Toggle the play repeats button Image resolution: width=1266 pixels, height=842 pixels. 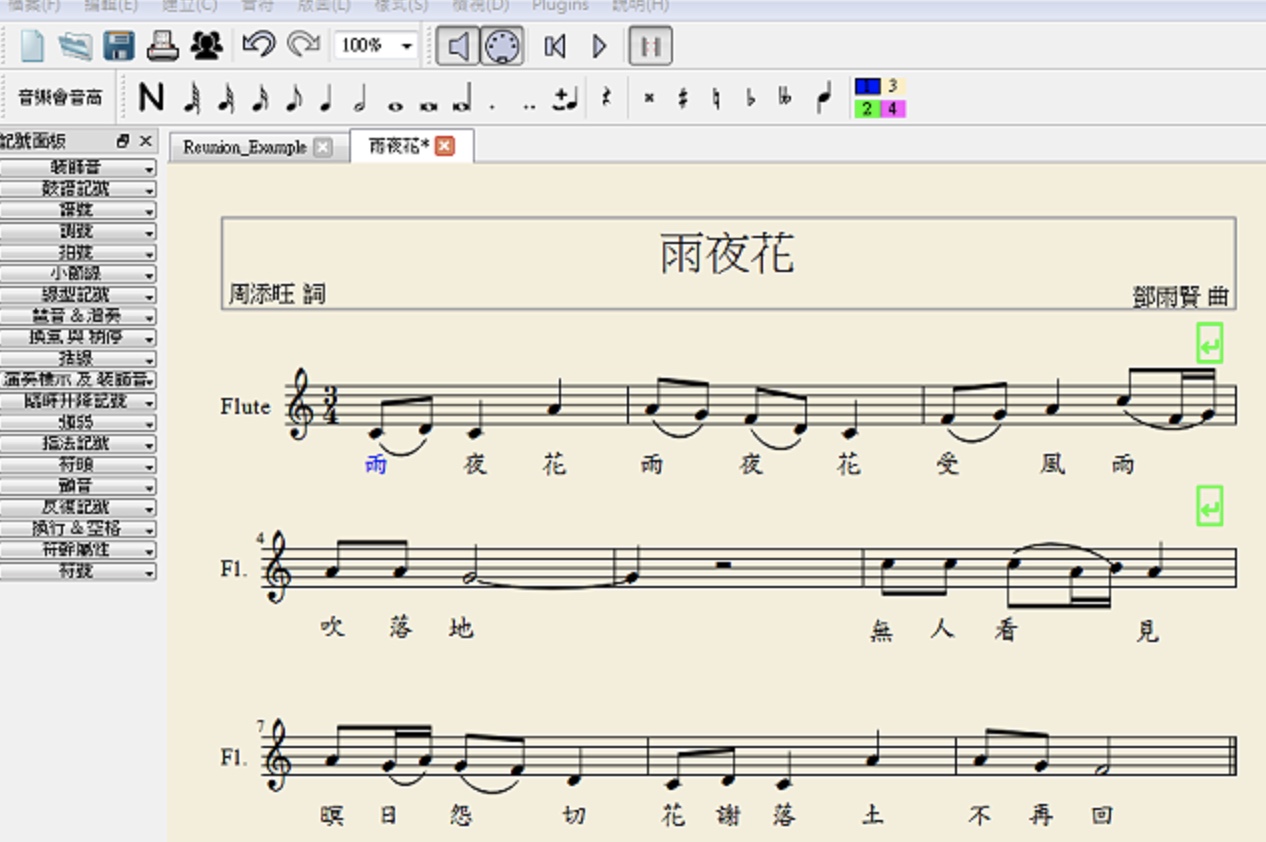tap(650, 46)
